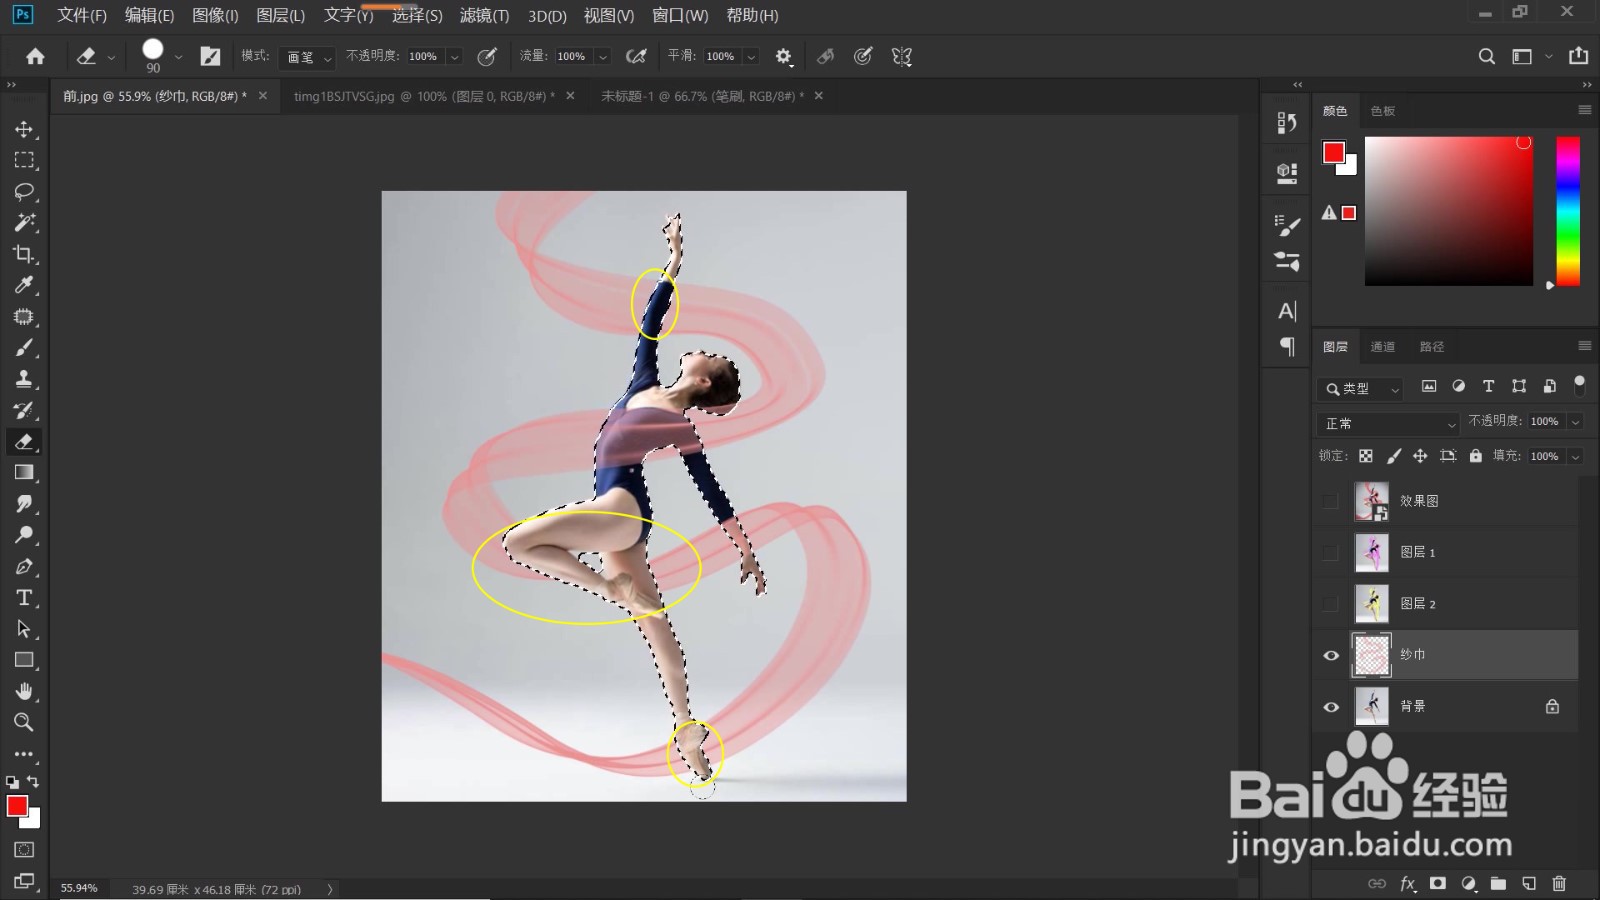The width and height of the screenshot is (1600, 900).
Task: Select the 图层 1 layer thumbnail
Action: tap(1371, 552)
